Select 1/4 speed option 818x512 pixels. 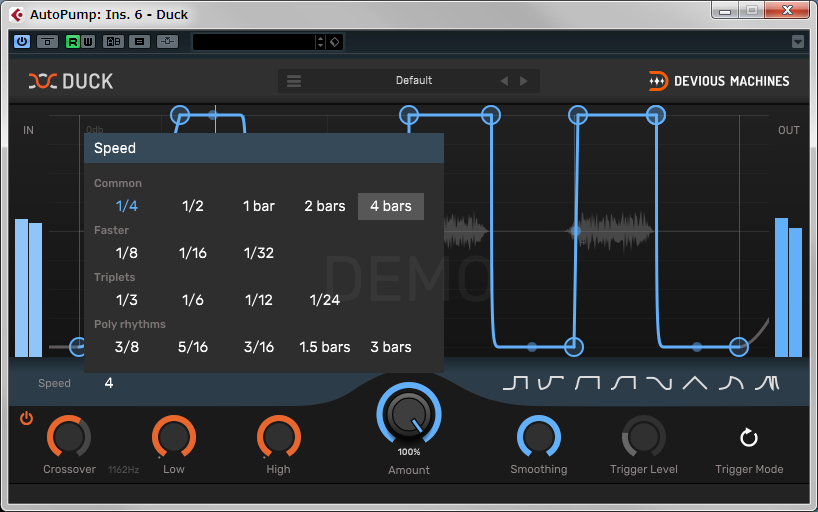[127, 206]
